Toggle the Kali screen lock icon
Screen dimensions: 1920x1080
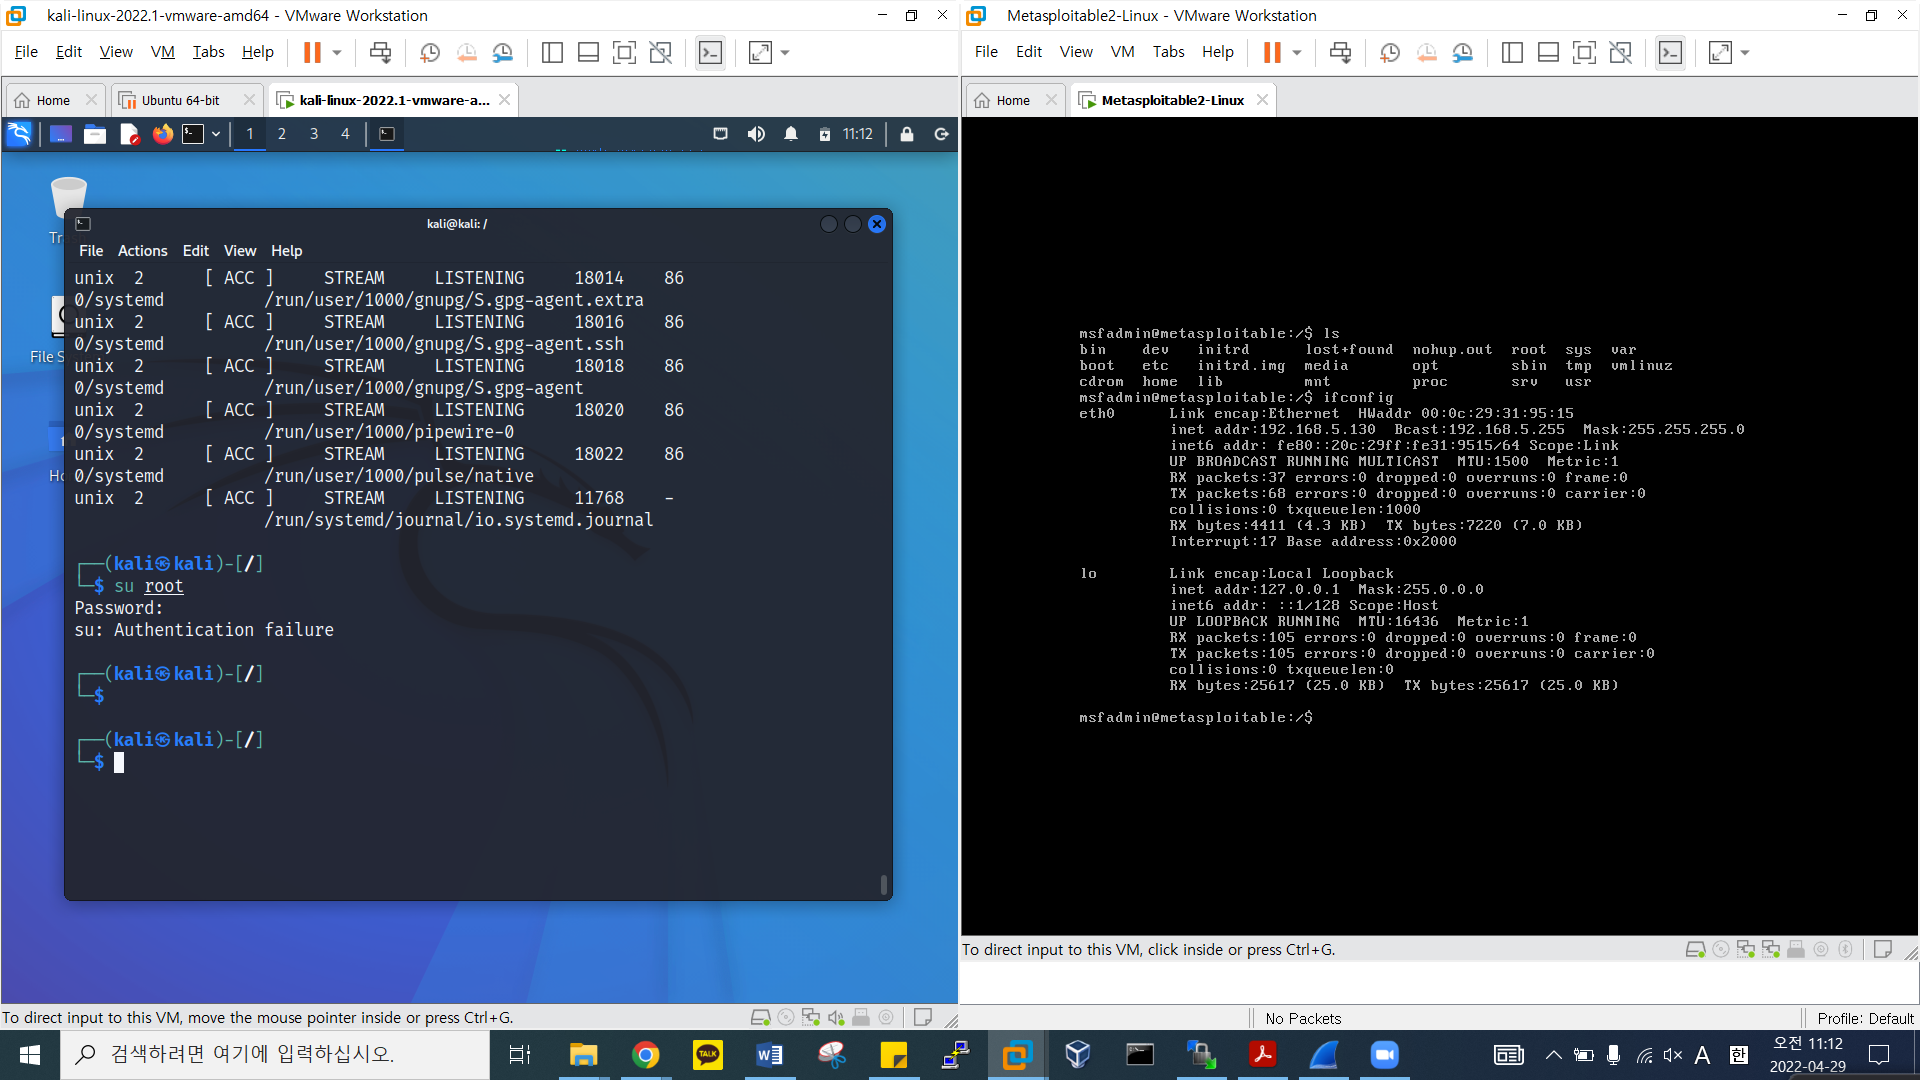pos(907,134)
